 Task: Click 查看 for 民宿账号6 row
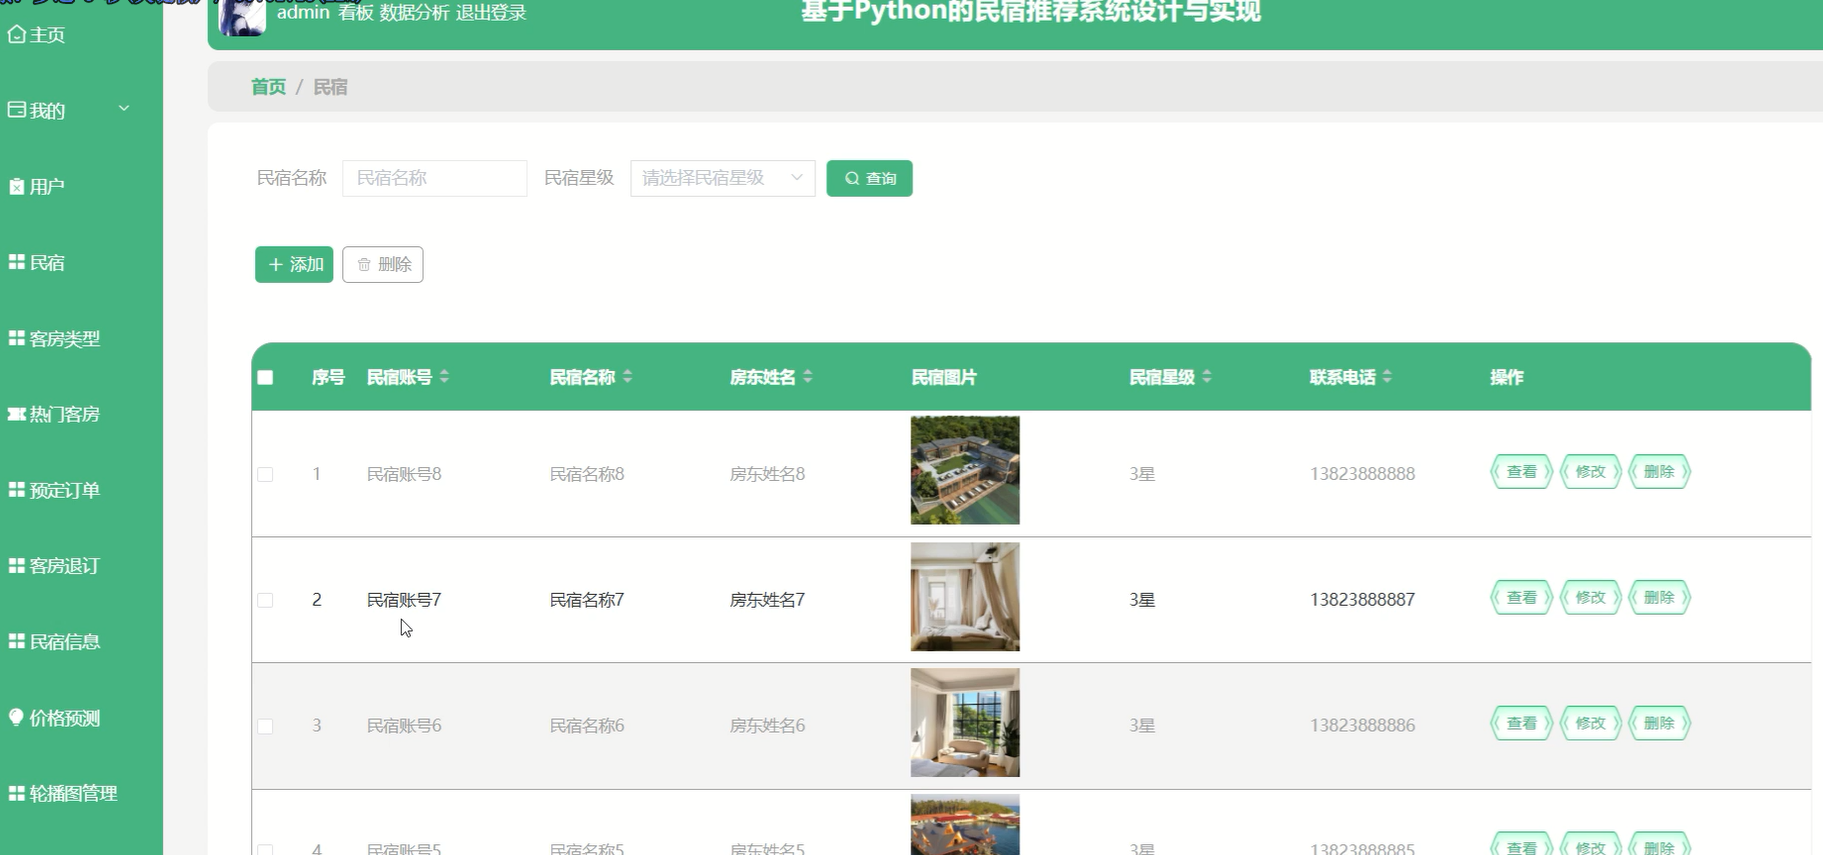[x=1521, y=724]
